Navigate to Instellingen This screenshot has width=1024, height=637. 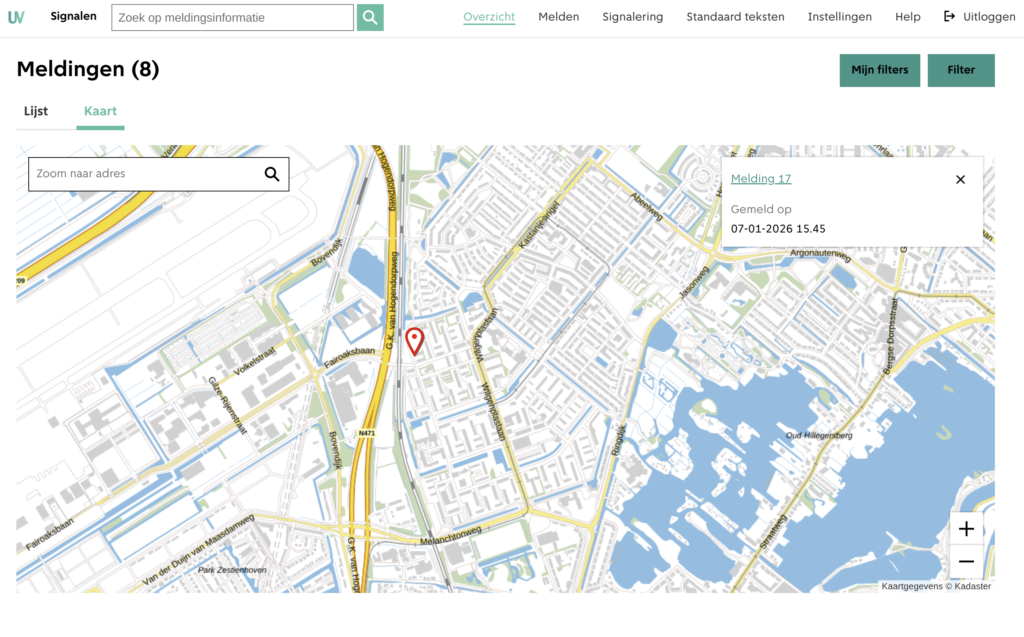tap(839, 17)
